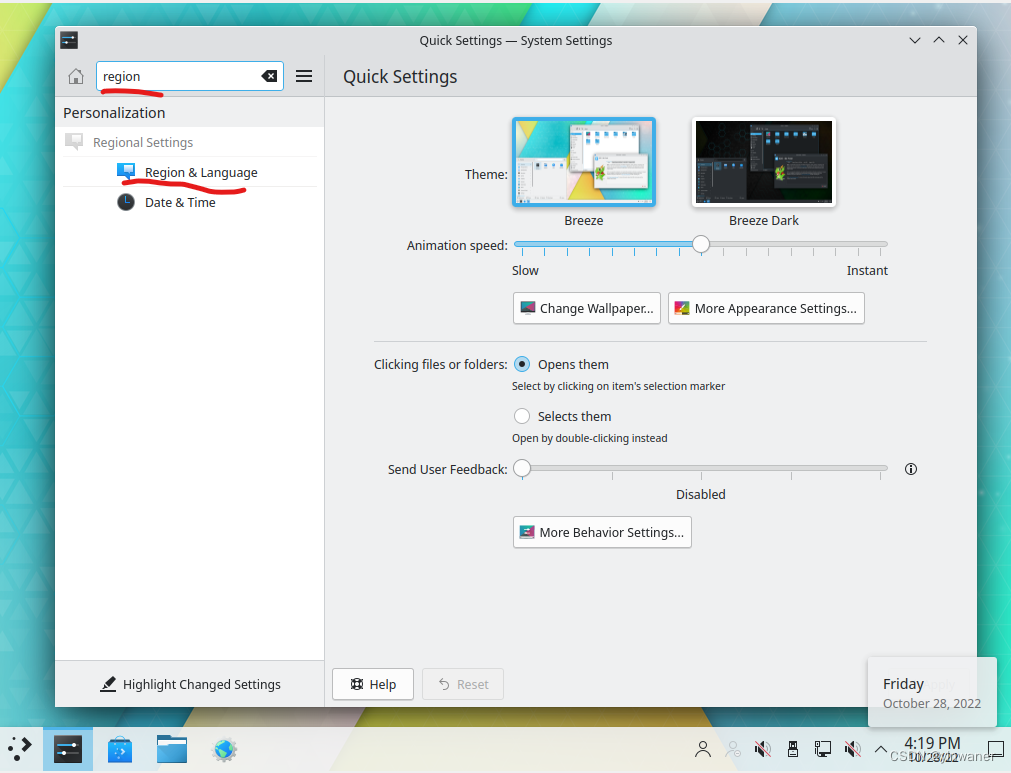Click the removable devices tray icon
Image resolution: width=1011 pixels, height=773 pixels.
pos(793,749)
